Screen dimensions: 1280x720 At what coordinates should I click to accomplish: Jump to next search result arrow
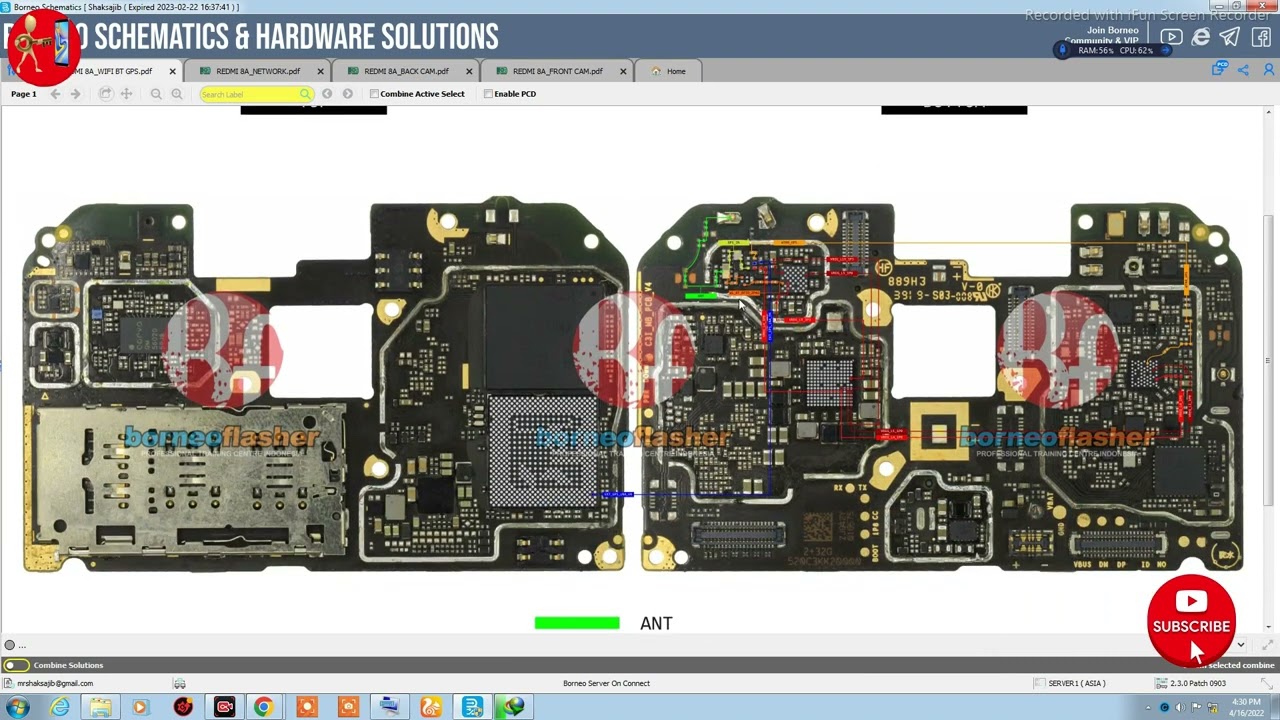point(347,94)
